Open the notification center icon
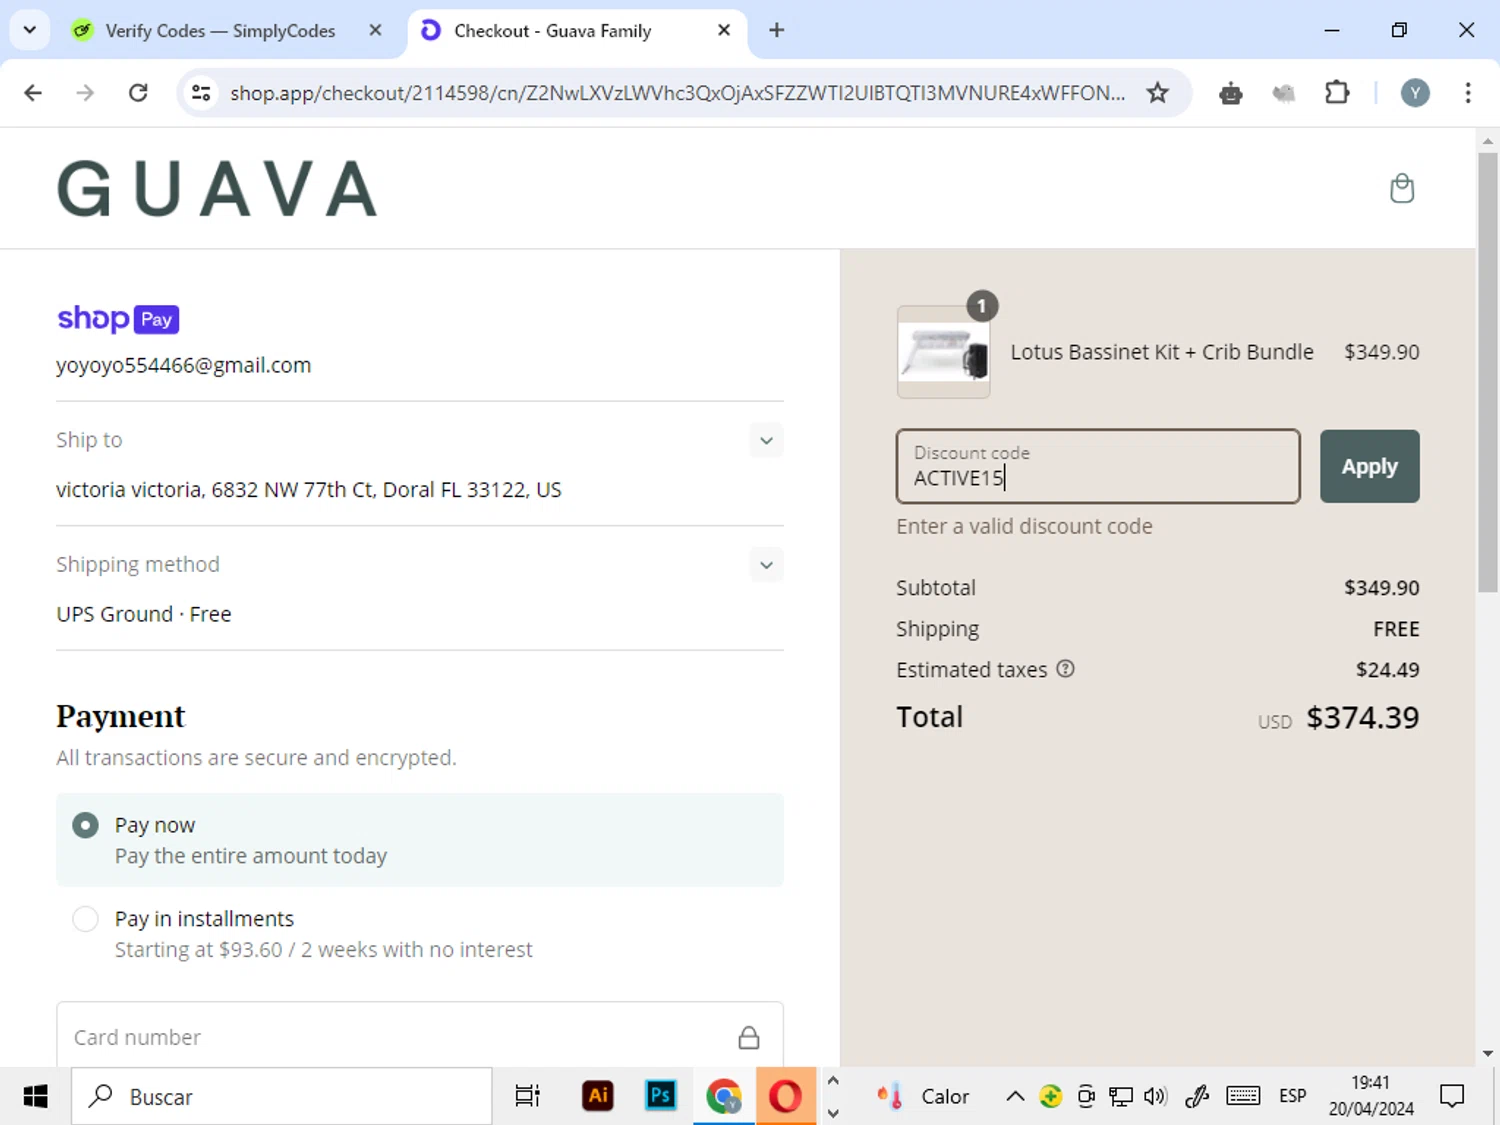 (1452, 1096)
